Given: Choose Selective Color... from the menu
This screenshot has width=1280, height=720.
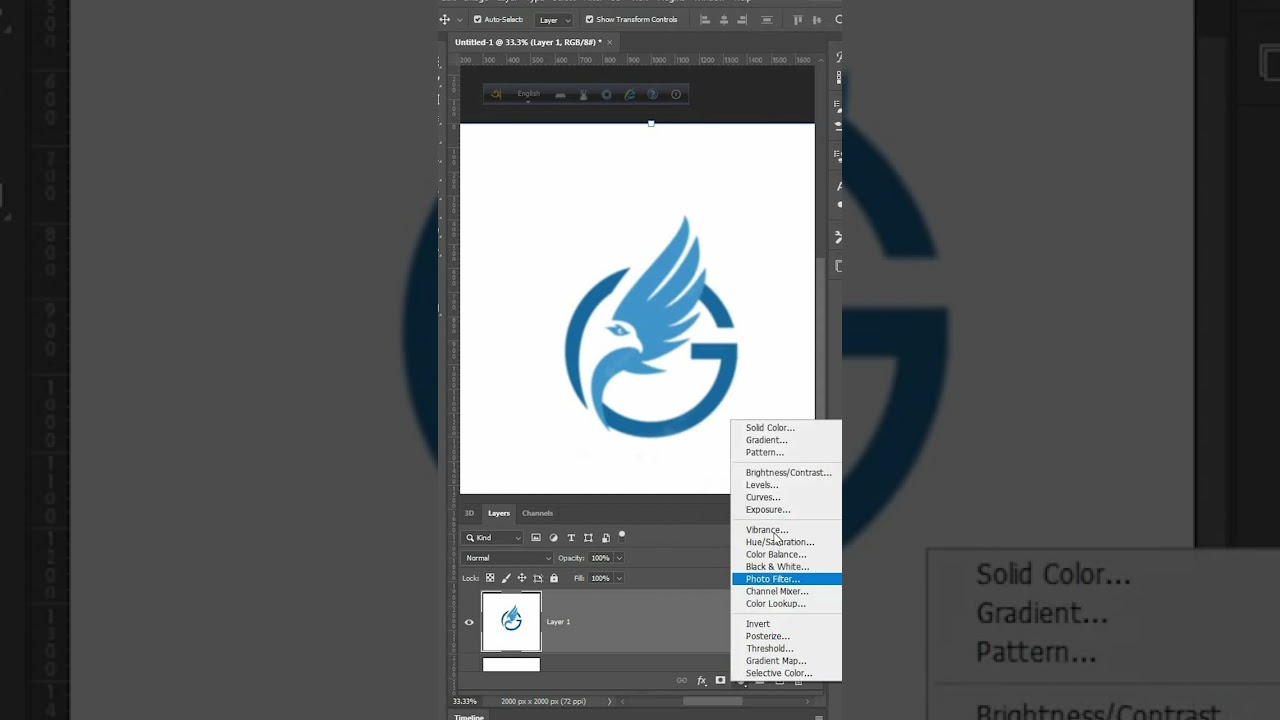Looking at the screenshot, I should pyautogui.click(x=787, y=673).
